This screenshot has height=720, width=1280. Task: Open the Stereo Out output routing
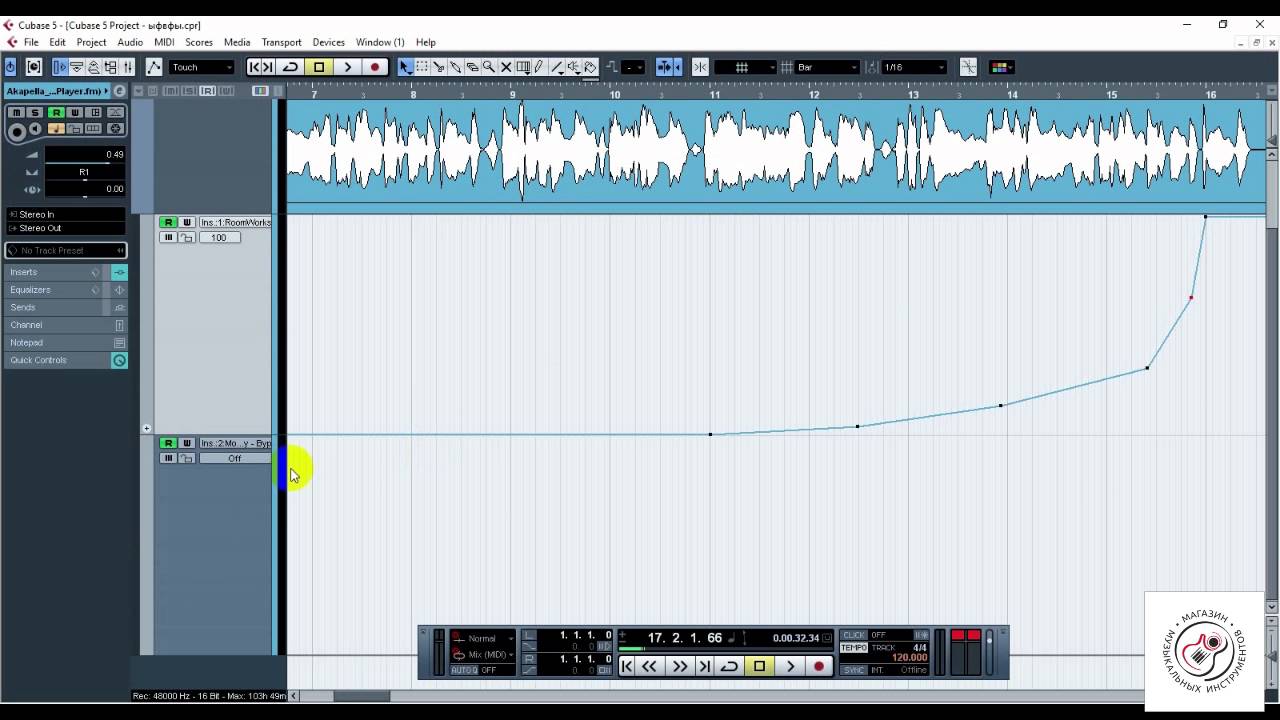65,228
